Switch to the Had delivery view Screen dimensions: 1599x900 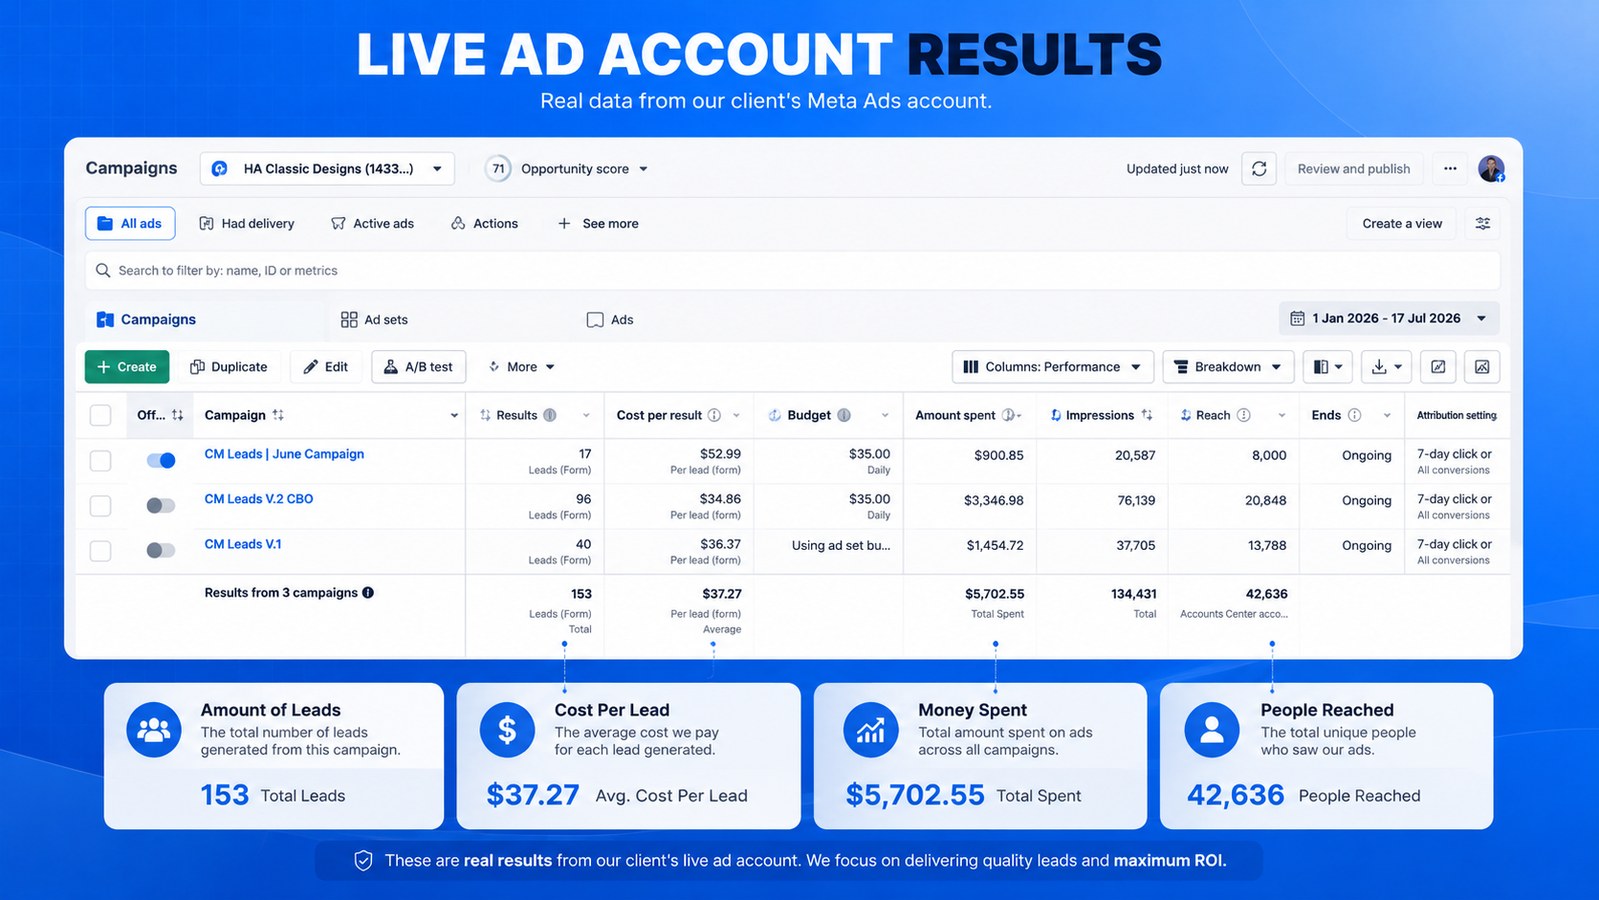coord(247,224)
